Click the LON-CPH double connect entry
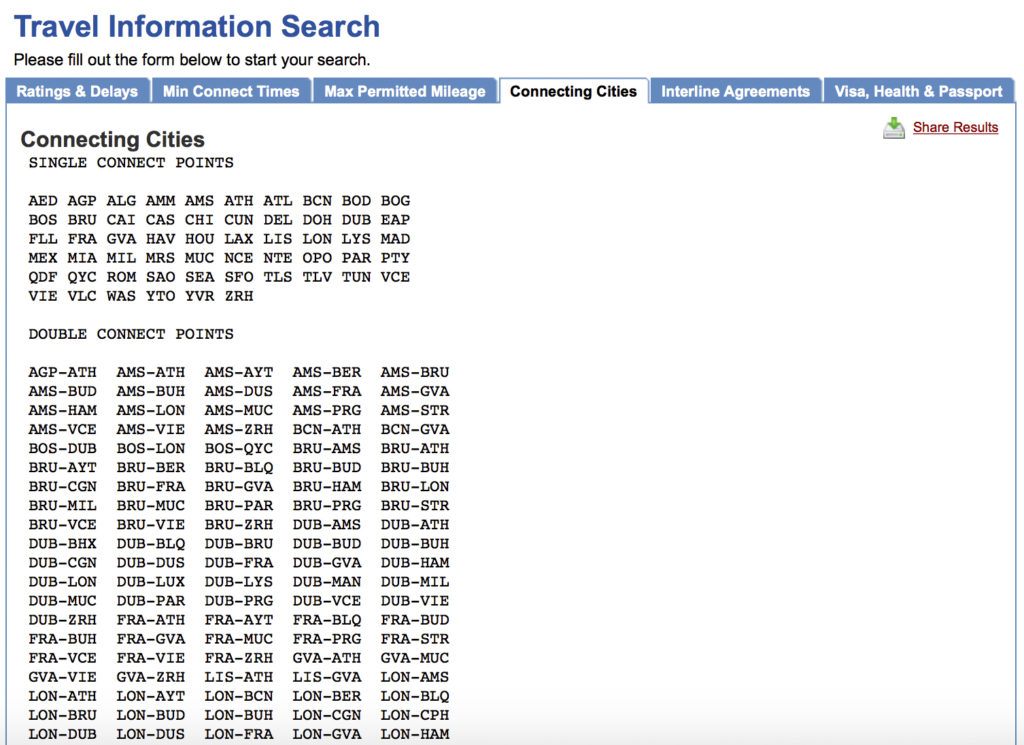 (414, 715)
